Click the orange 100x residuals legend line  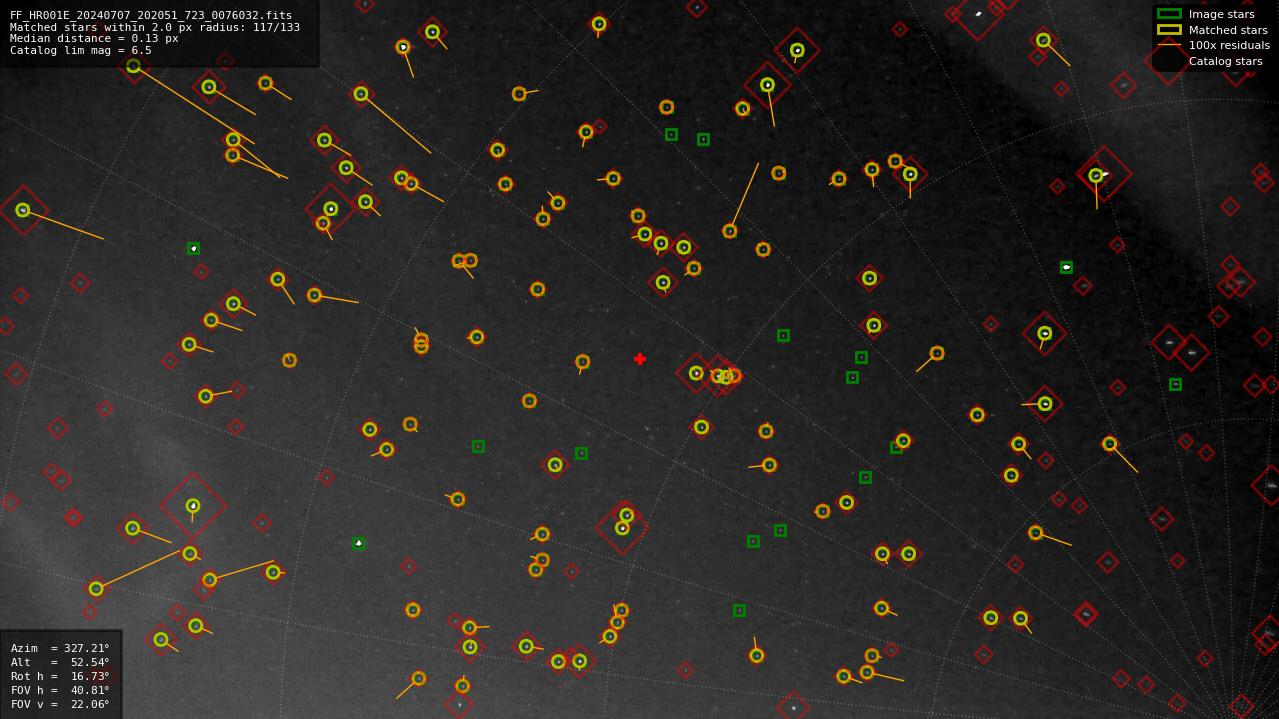pos(1169,45)
